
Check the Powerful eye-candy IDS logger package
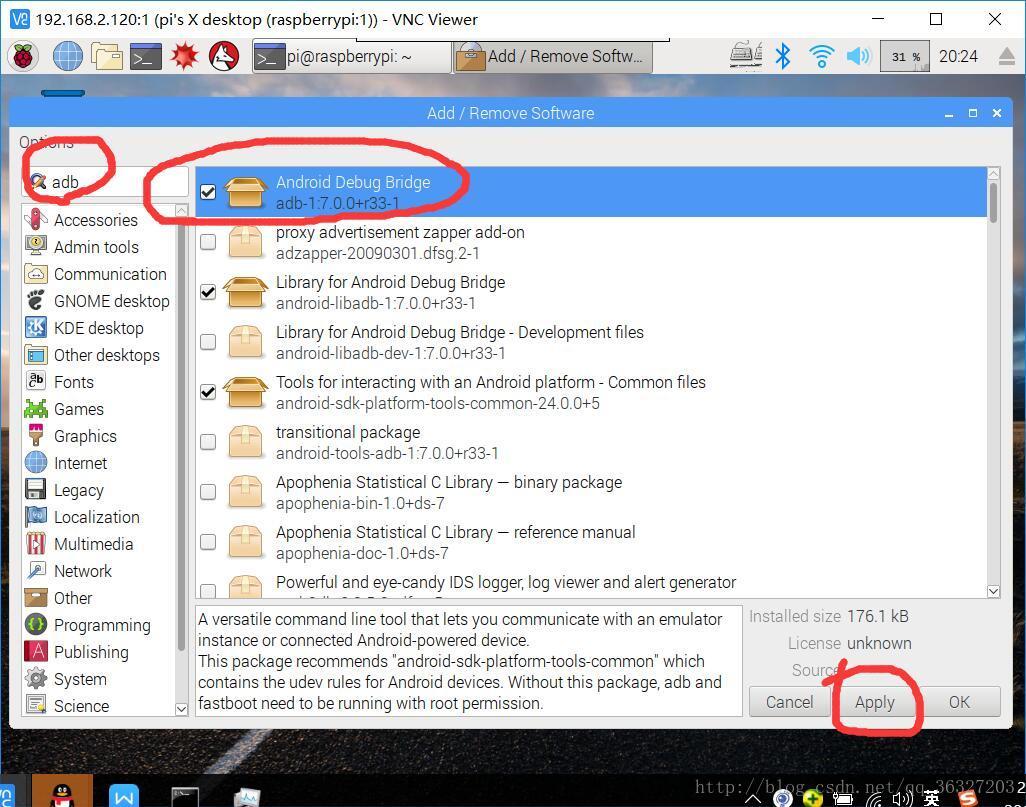click(x=207, y=590)
